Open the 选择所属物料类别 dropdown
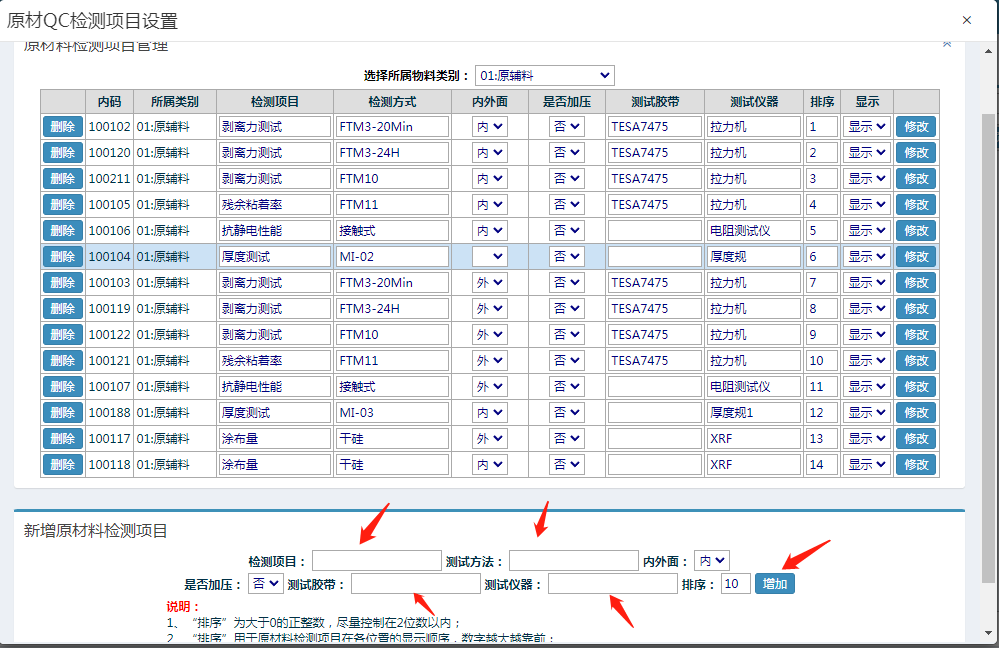999x648 pixels. 544,76
